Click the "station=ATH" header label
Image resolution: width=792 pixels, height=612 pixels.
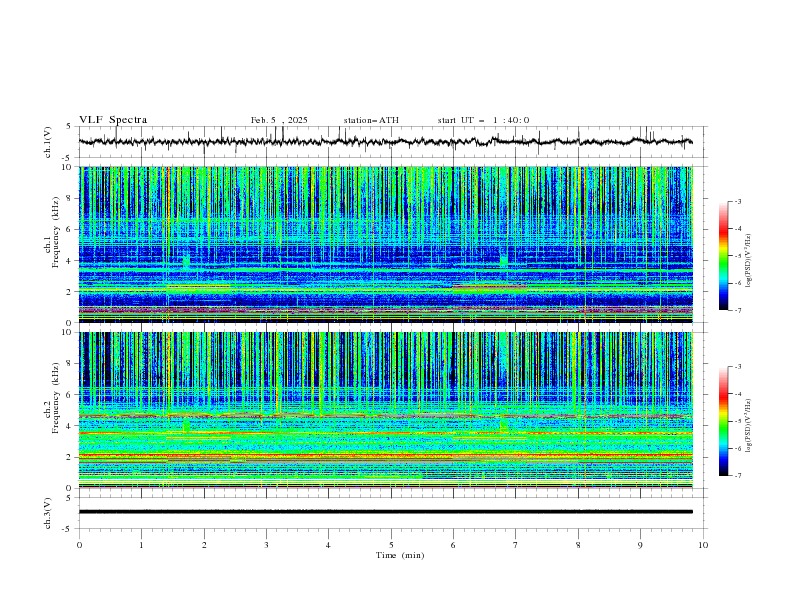point(371,120)
